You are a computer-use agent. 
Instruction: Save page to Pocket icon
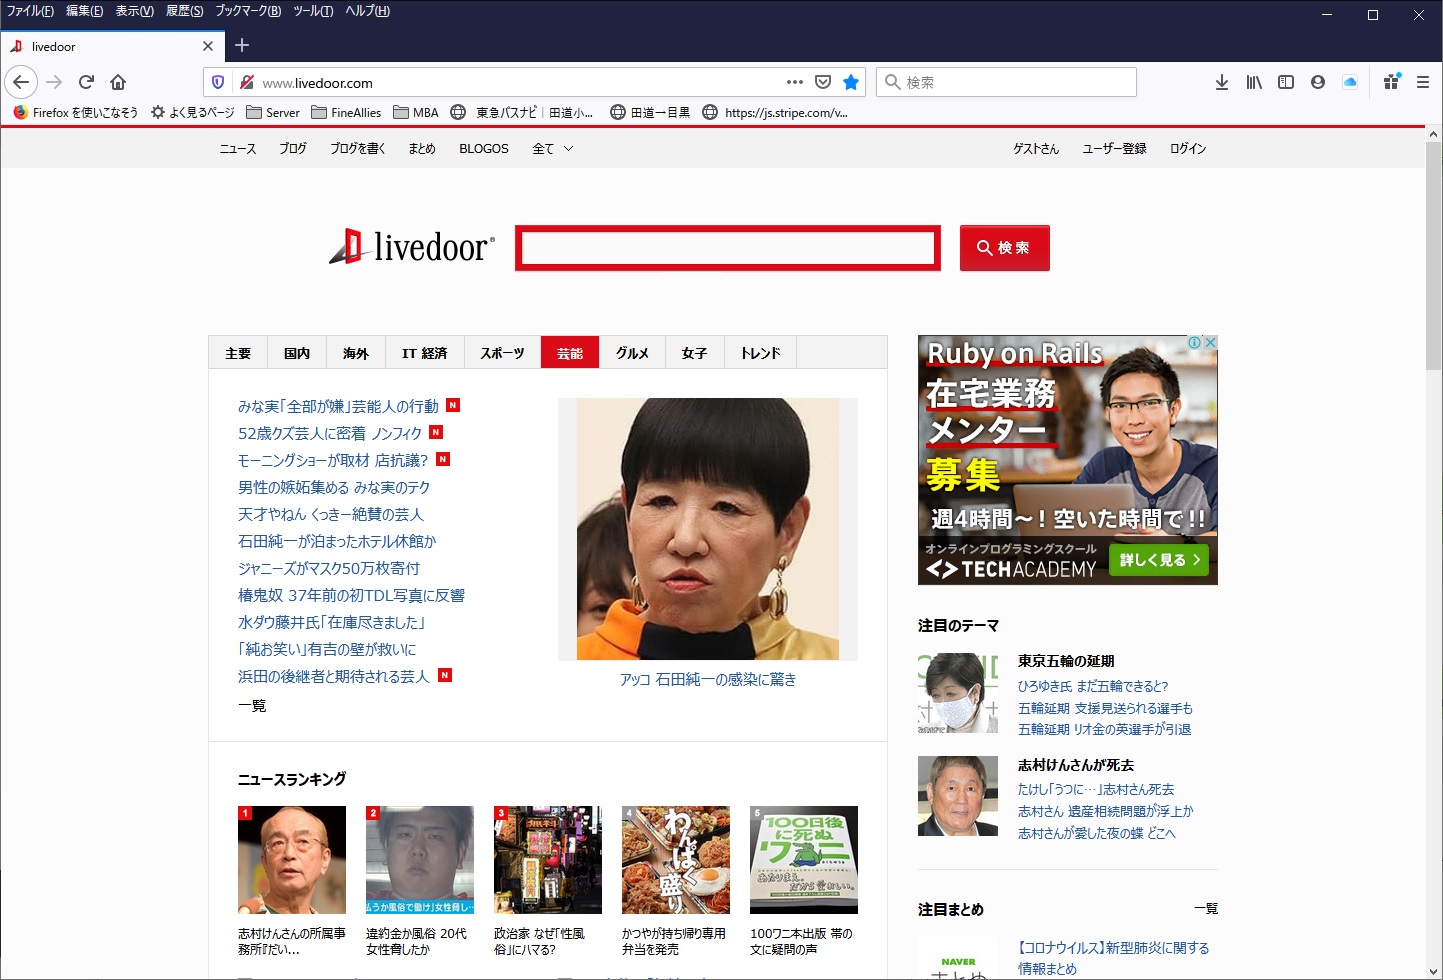click(x=823, y=82)
